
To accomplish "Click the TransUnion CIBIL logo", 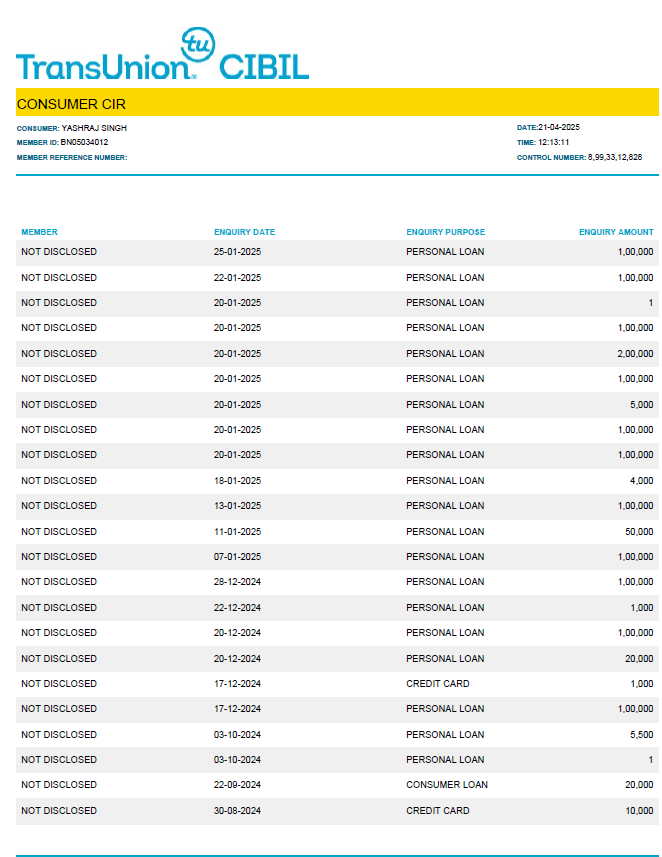I will (x=162, y=62).
